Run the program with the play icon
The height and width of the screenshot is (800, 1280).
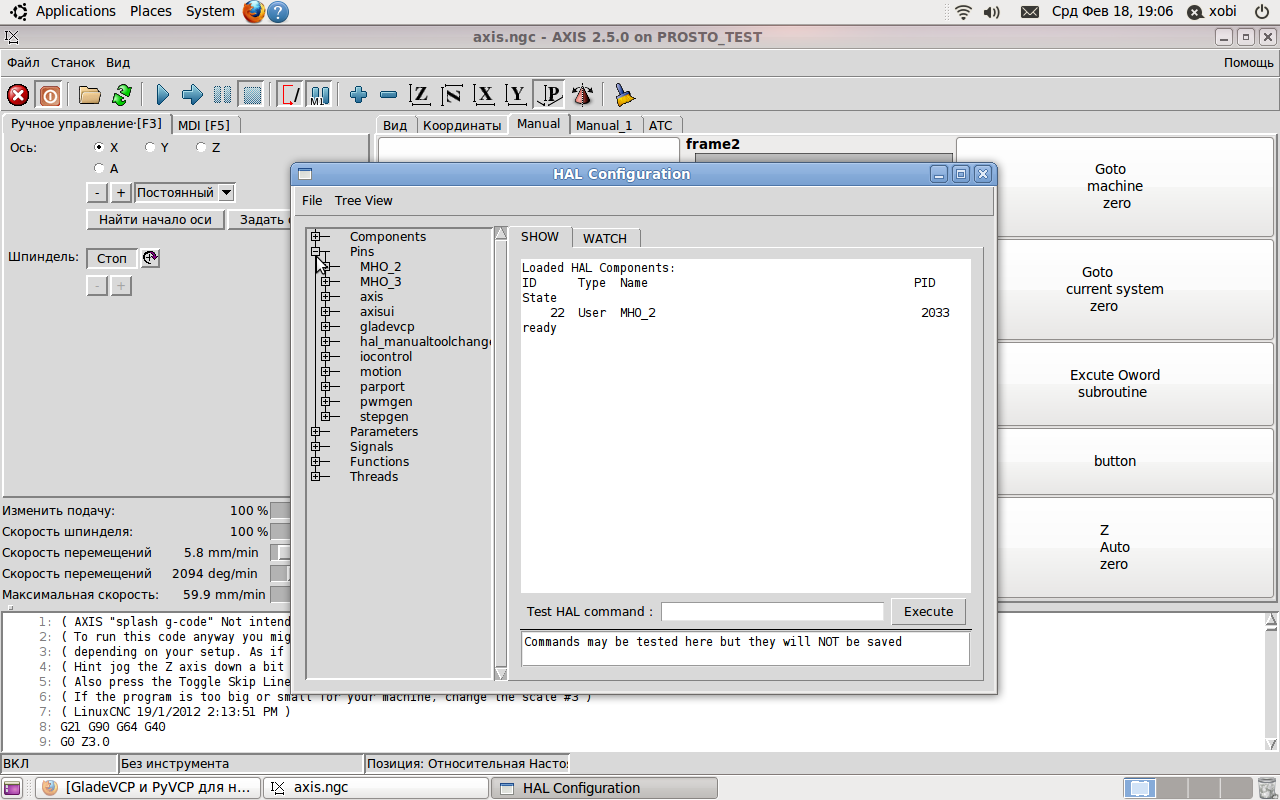click(x=163, y=95)
